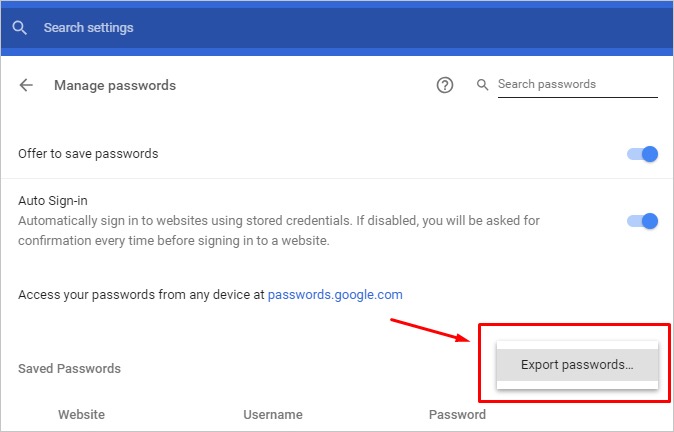Focus the Search settings text field
Viewport: 674px width, 432px height.
200,28
